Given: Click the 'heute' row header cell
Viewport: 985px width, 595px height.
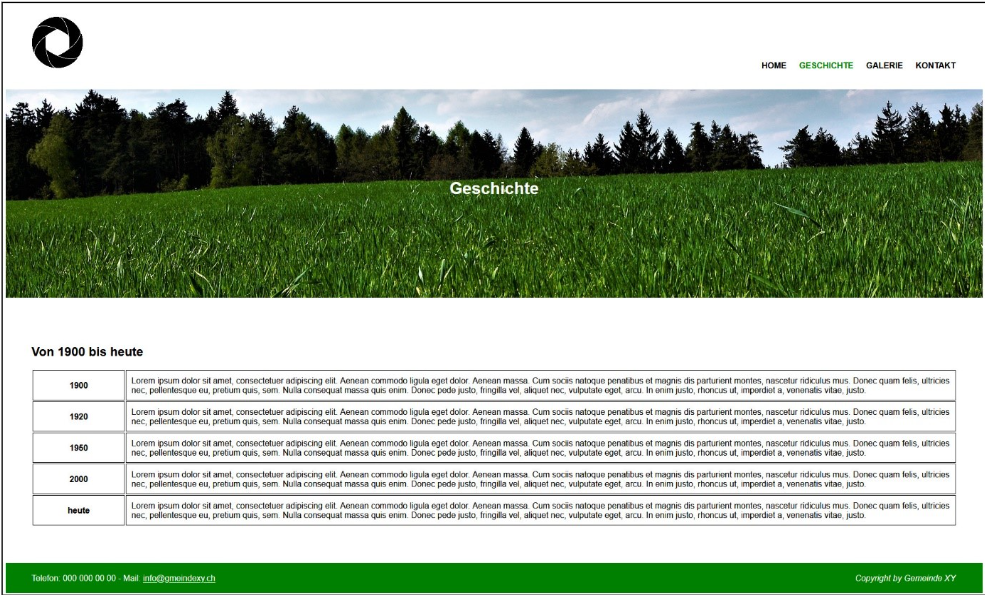Looking at the screenshot, I should pyautogui.click(x=79, y=510).
